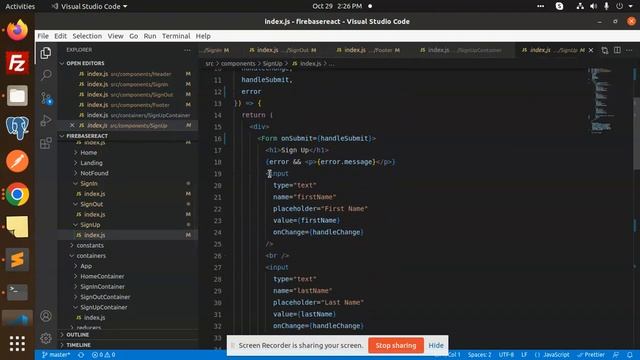Open the Selection menu
This screenshot has width=640, height=360.
(x=87, y=36)
